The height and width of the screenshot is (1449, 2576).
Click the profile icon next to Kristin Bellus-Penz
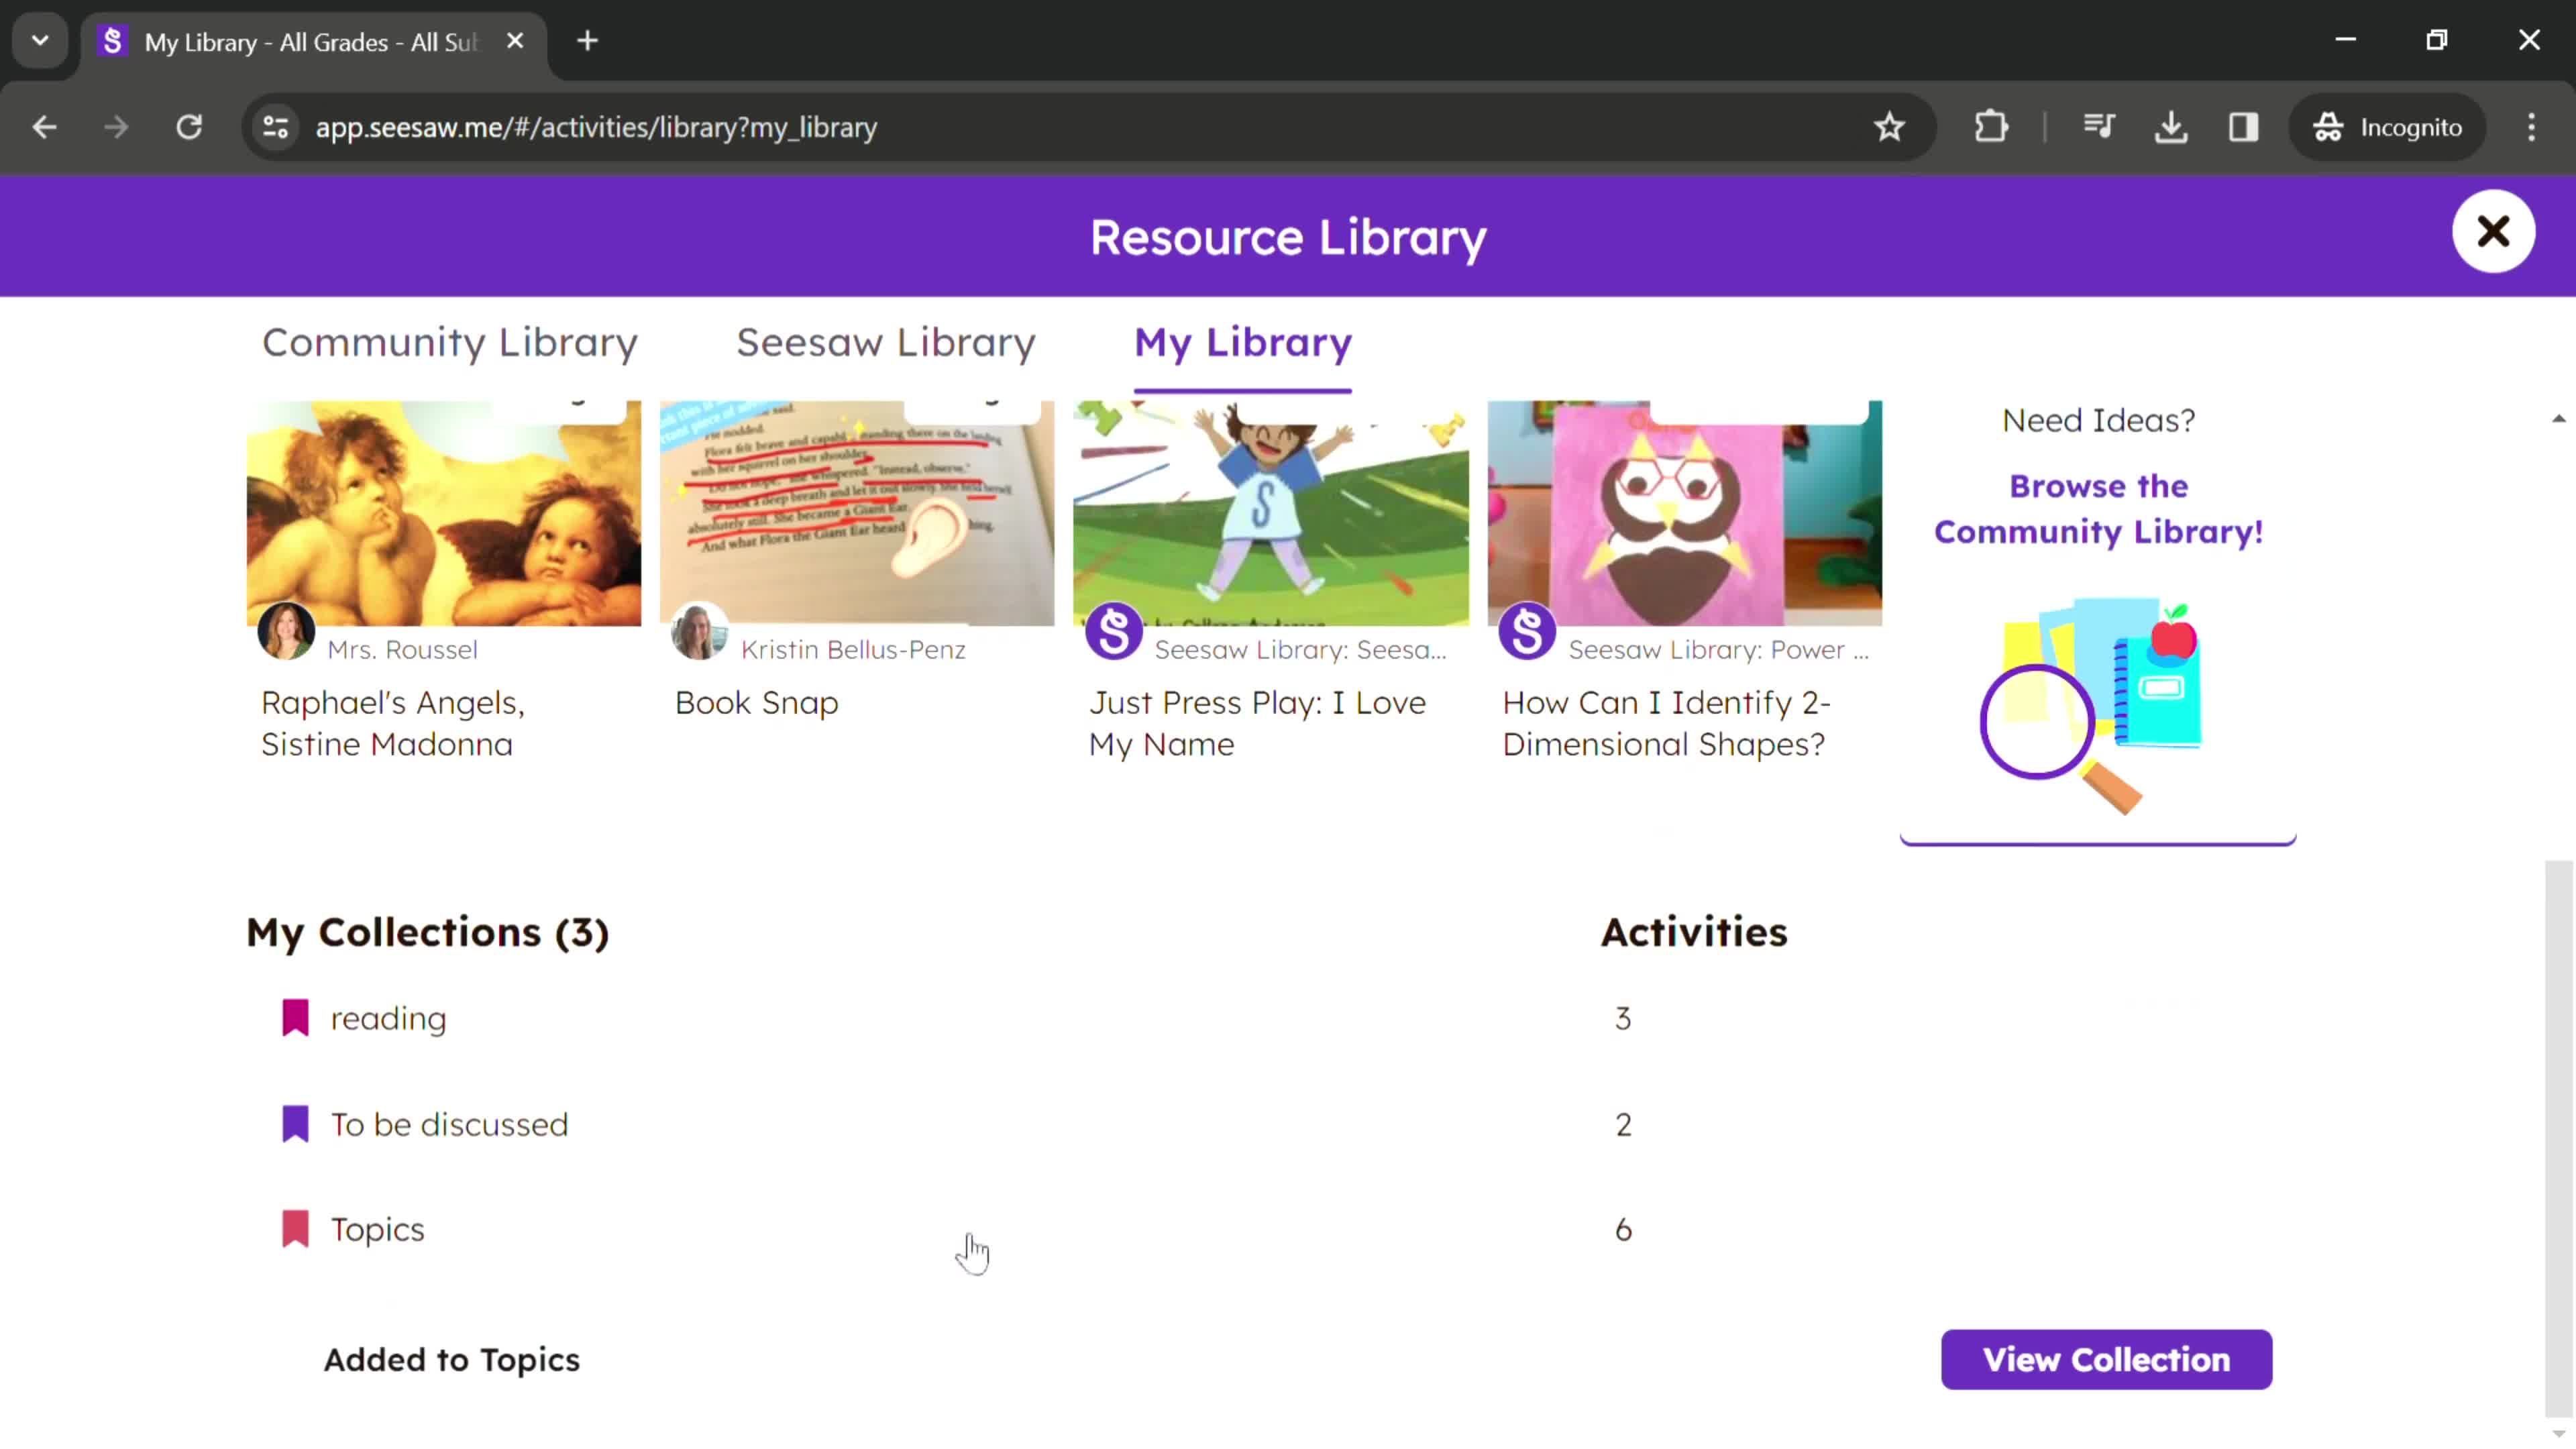point(697,632)
